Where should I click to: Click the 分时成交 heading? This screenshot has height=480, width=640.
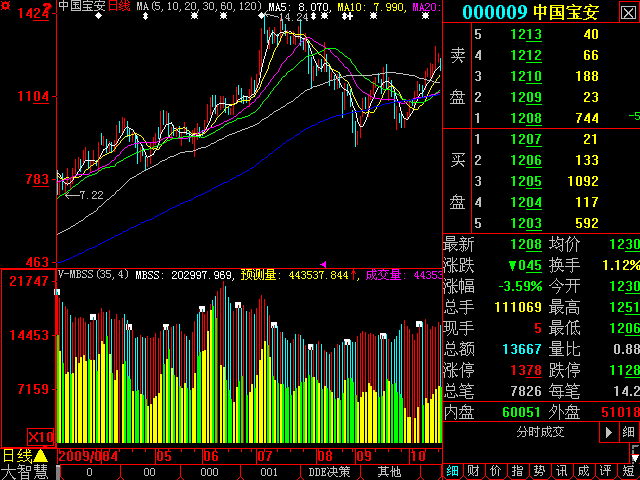(x=540, y=432)
